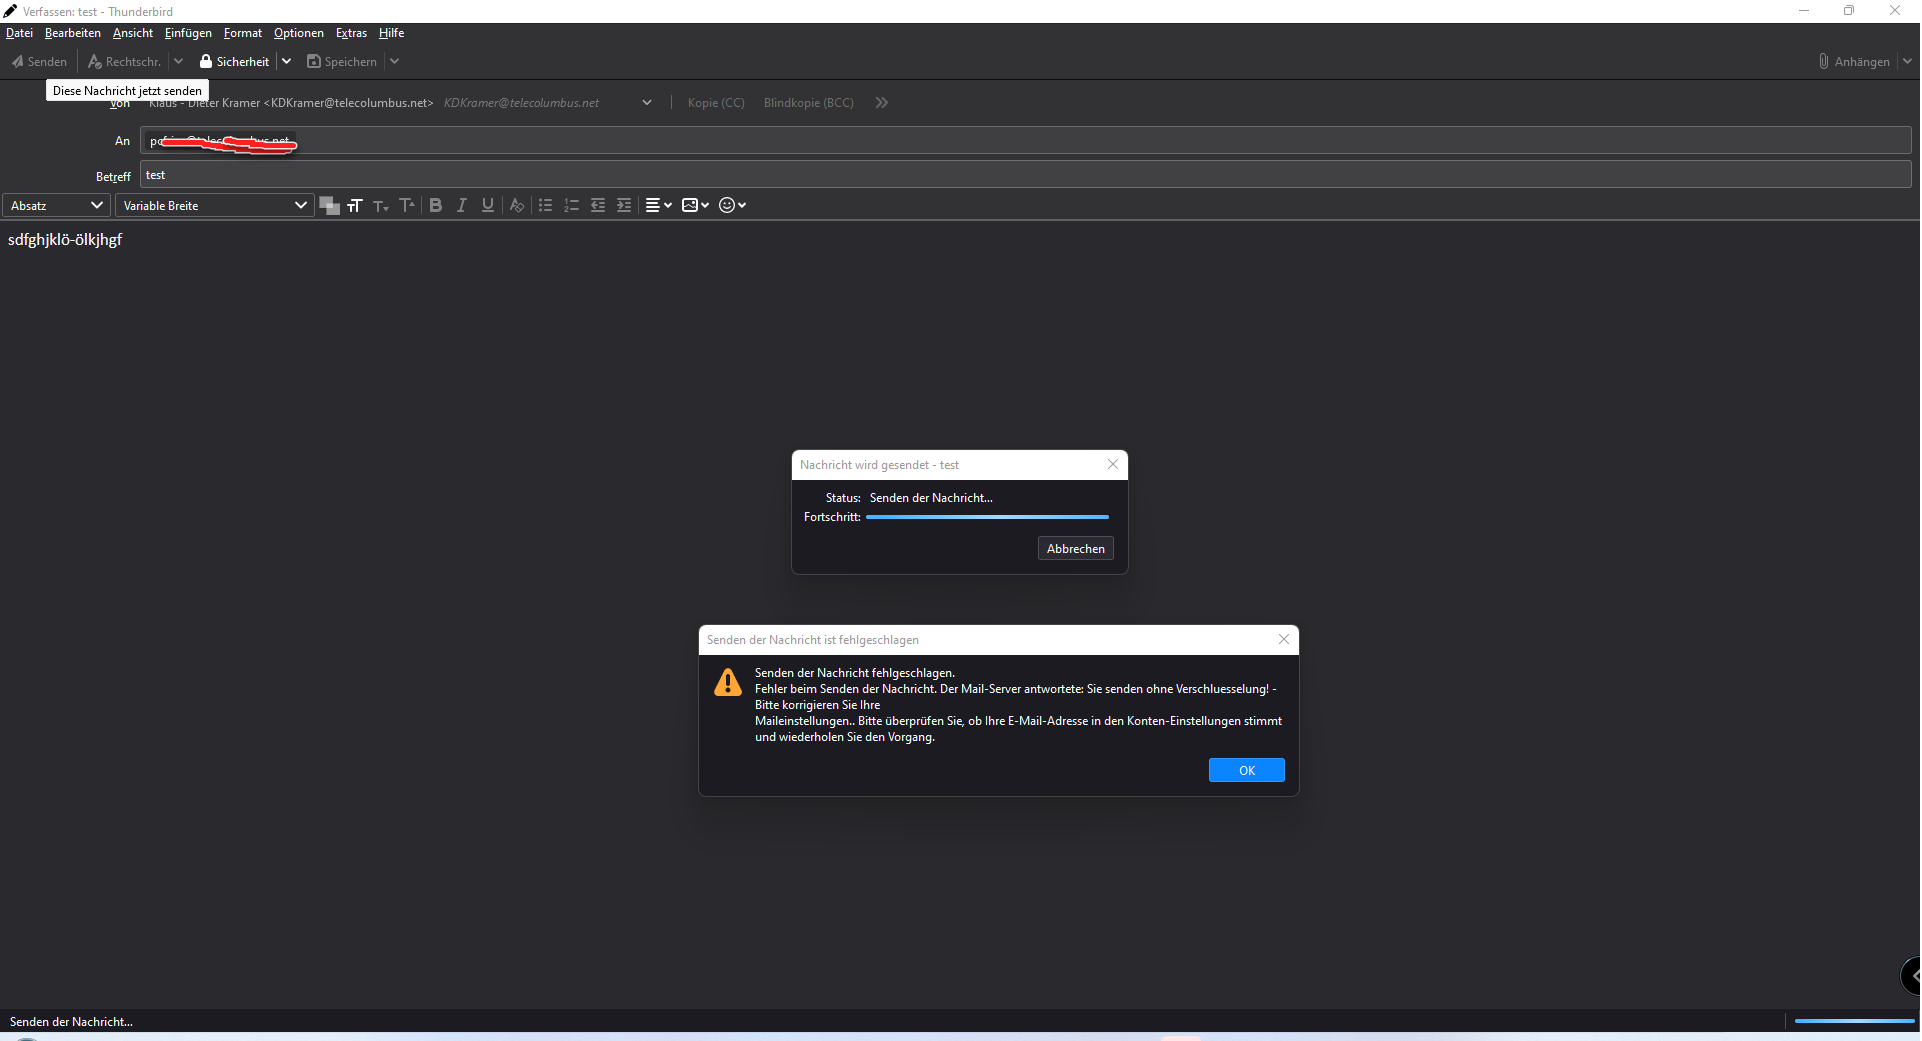Open the Absatz paragraph style dropdown
Viewport: 1922px width, 1041px height.
(56, 205)
